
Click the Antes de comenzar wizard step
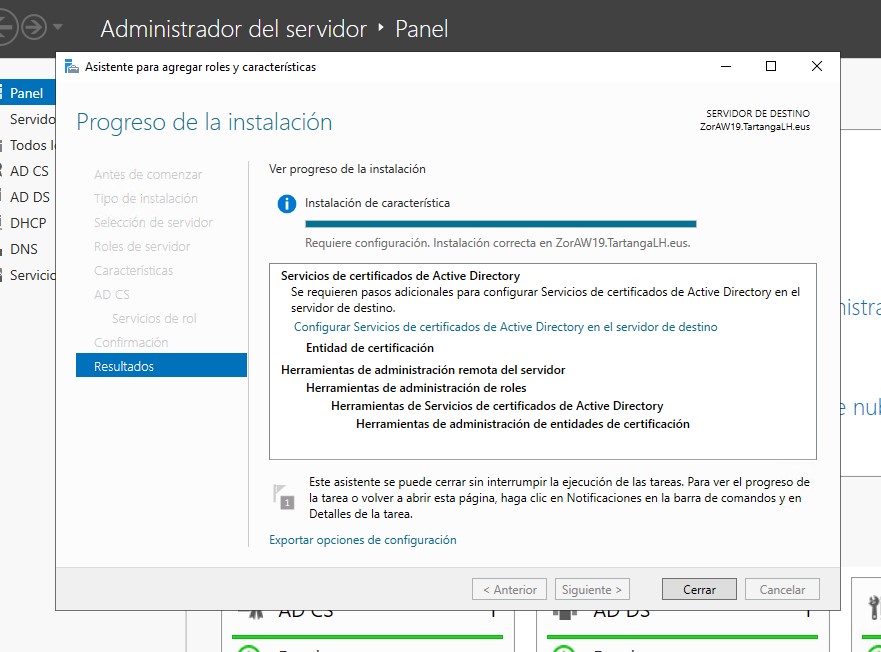pyautogui.click(x=148, y=174)
